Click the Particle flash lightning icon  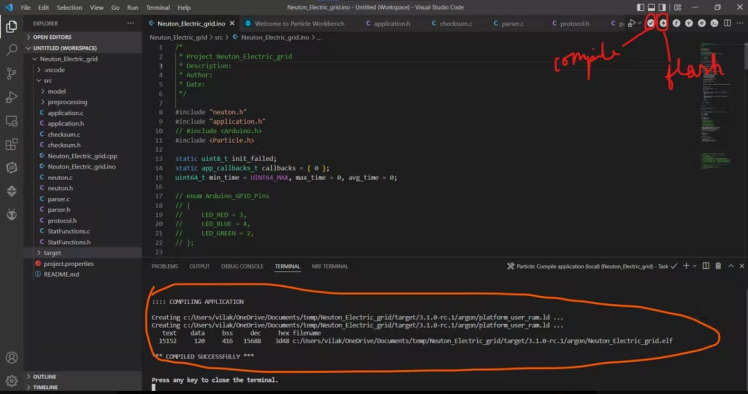pos(663,23)
